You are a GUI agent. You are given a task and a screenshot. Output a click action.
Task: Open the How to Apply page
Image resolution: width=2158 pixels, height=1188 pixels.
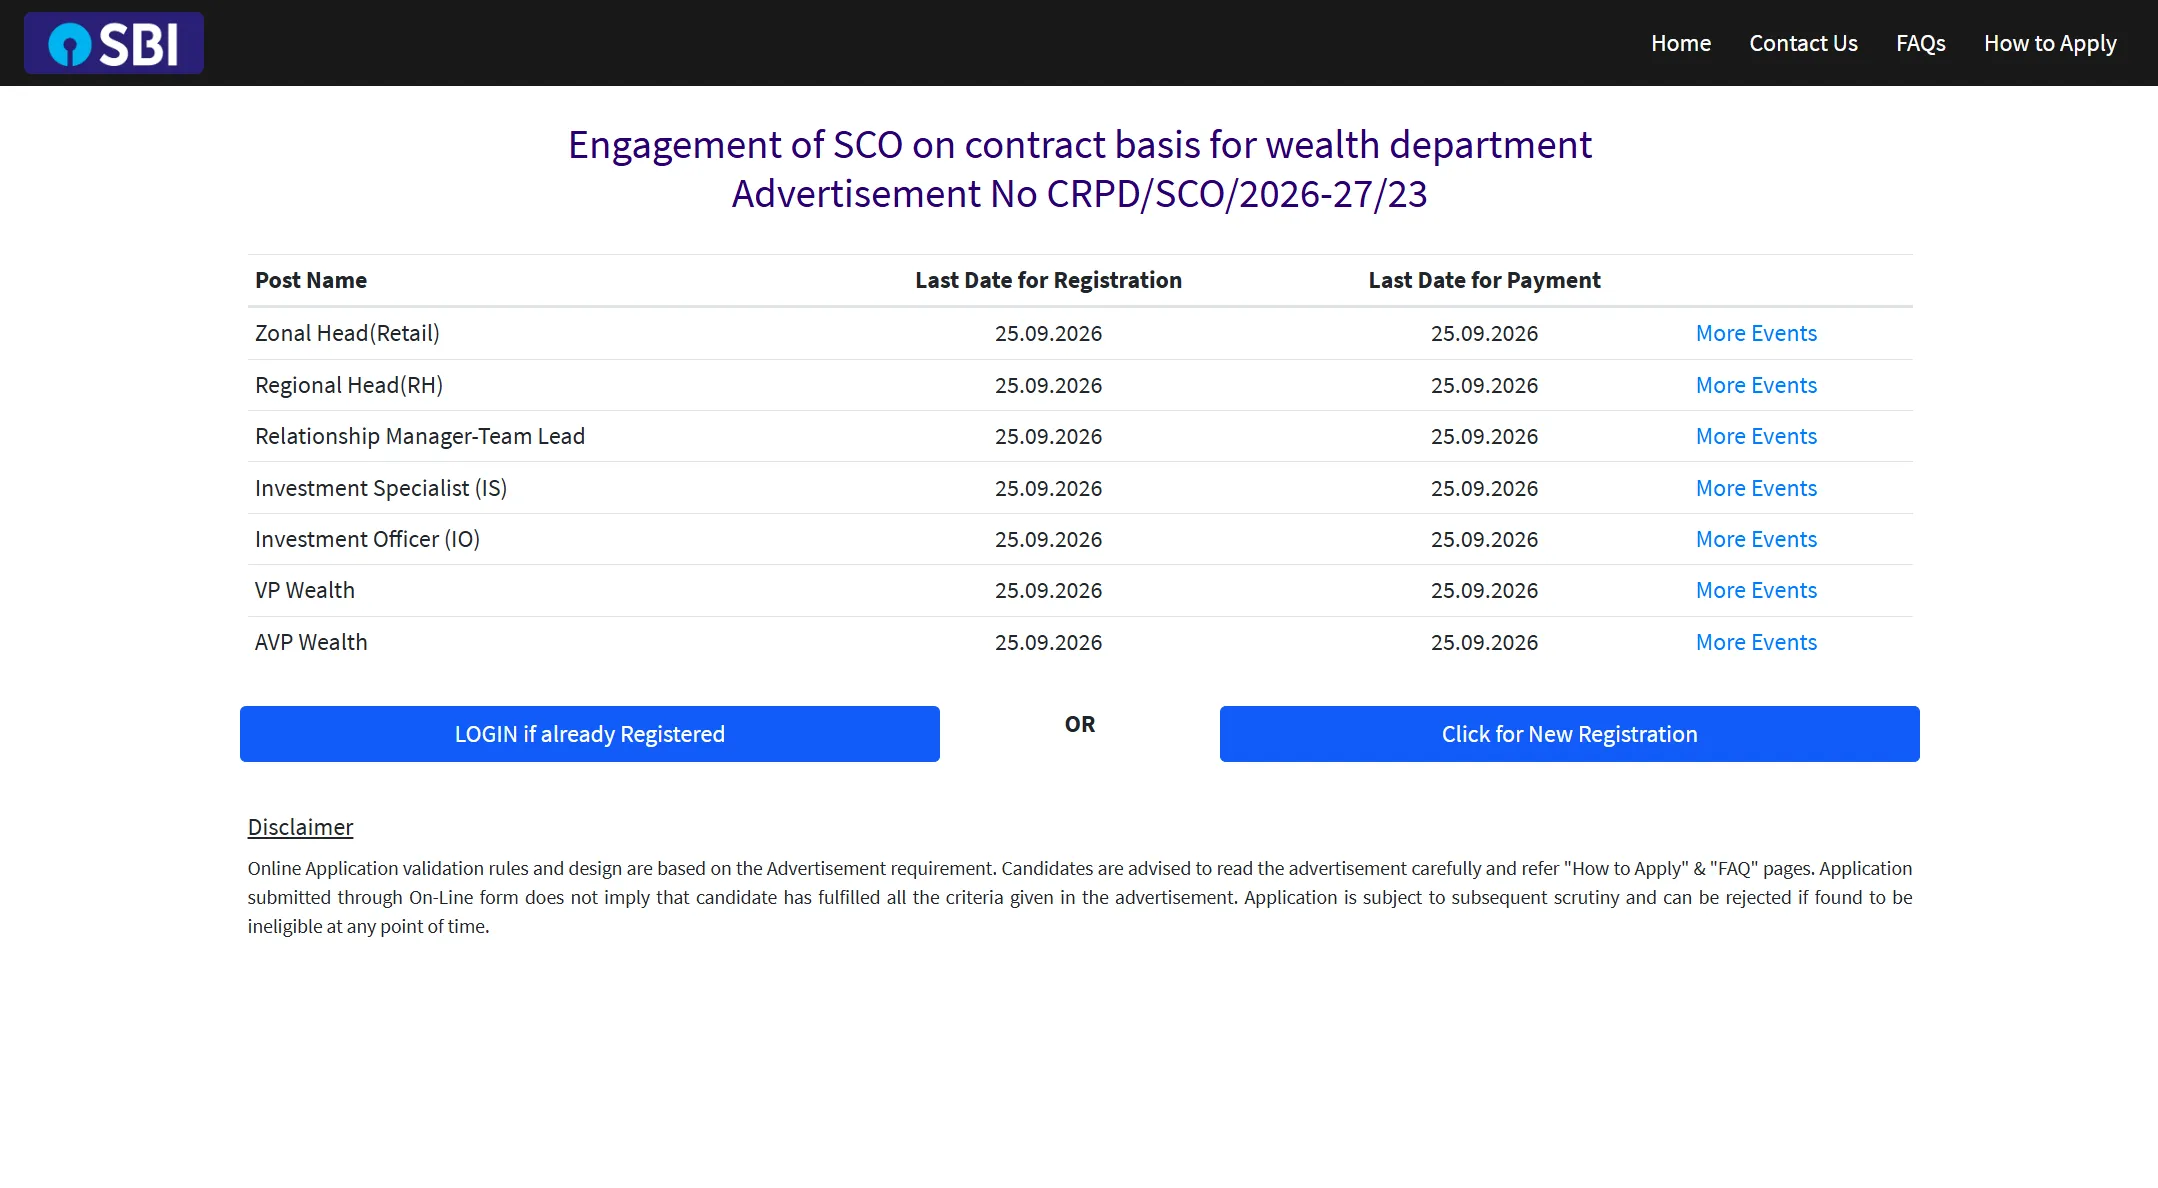[x=2050, y=43]
